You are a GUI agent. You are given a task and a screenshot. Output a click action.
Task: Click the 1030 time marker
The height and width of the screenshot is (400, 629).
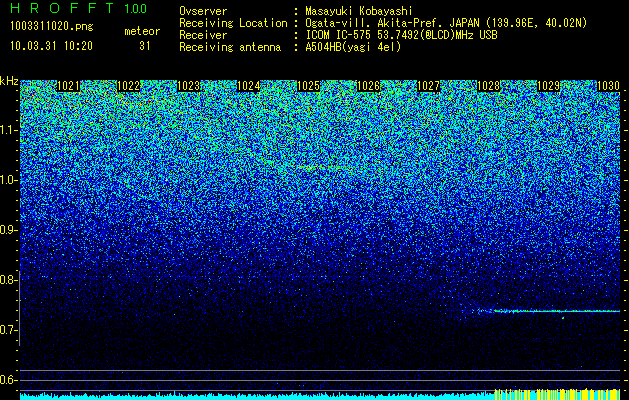(x=609, y=86)
